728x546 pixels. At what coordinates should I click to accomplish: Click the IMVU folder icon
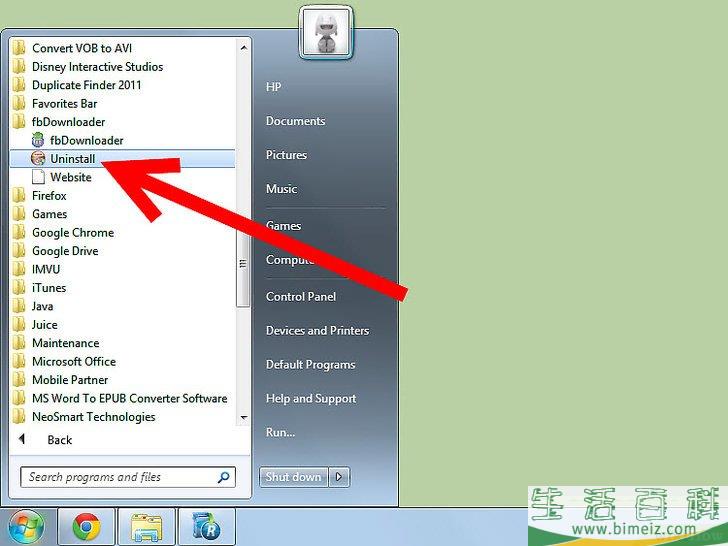[x=19, y=269]
